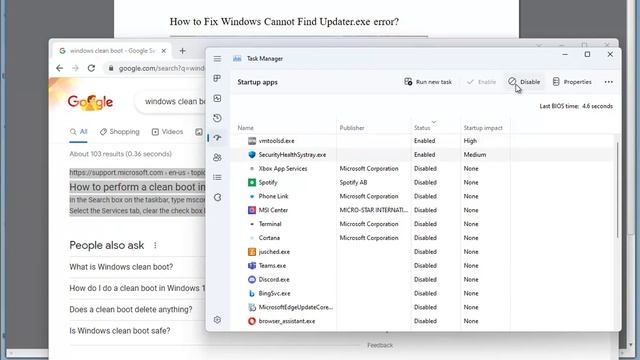Click the Spotify app icon in list

[x=252, y=182]
